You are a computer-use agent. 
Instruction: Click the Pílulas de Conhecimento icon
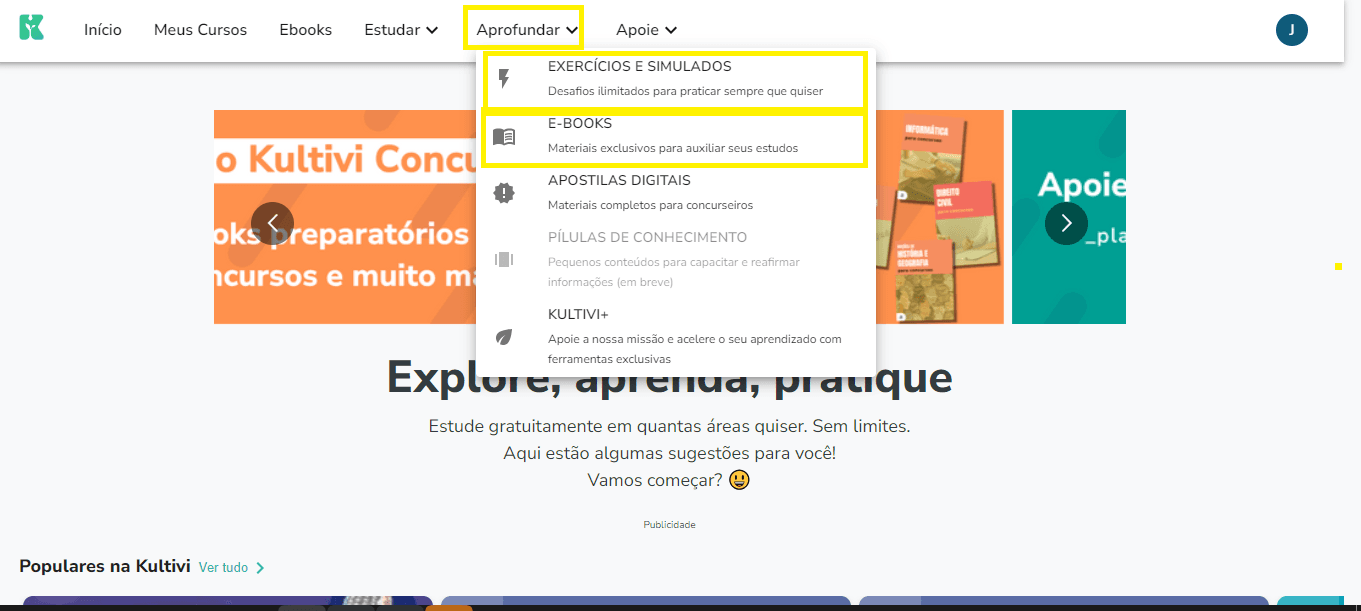504,260
